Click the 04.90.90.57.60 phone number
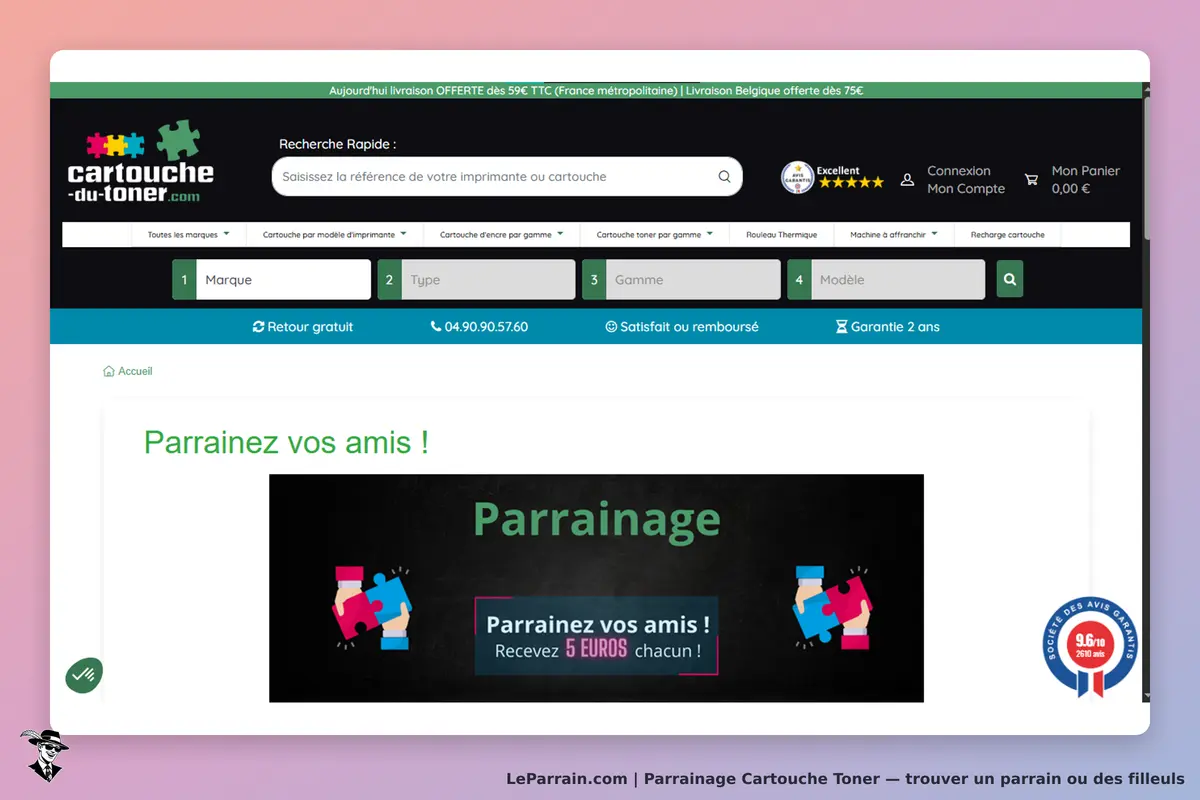This screenshot has height=800, width=1200. (x=486, y=327)
